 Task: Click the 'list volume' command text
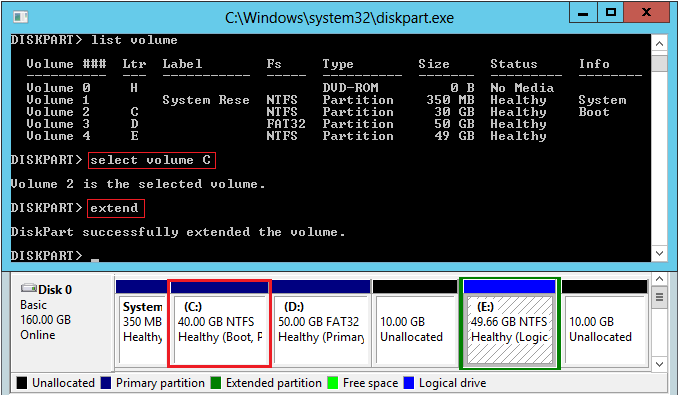(134, 40)
